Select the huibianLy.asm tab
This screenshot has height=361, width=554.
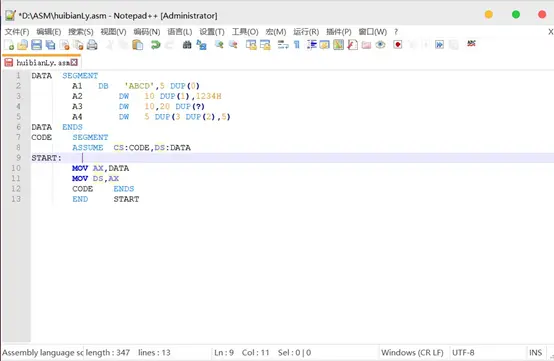coord(42,63)
